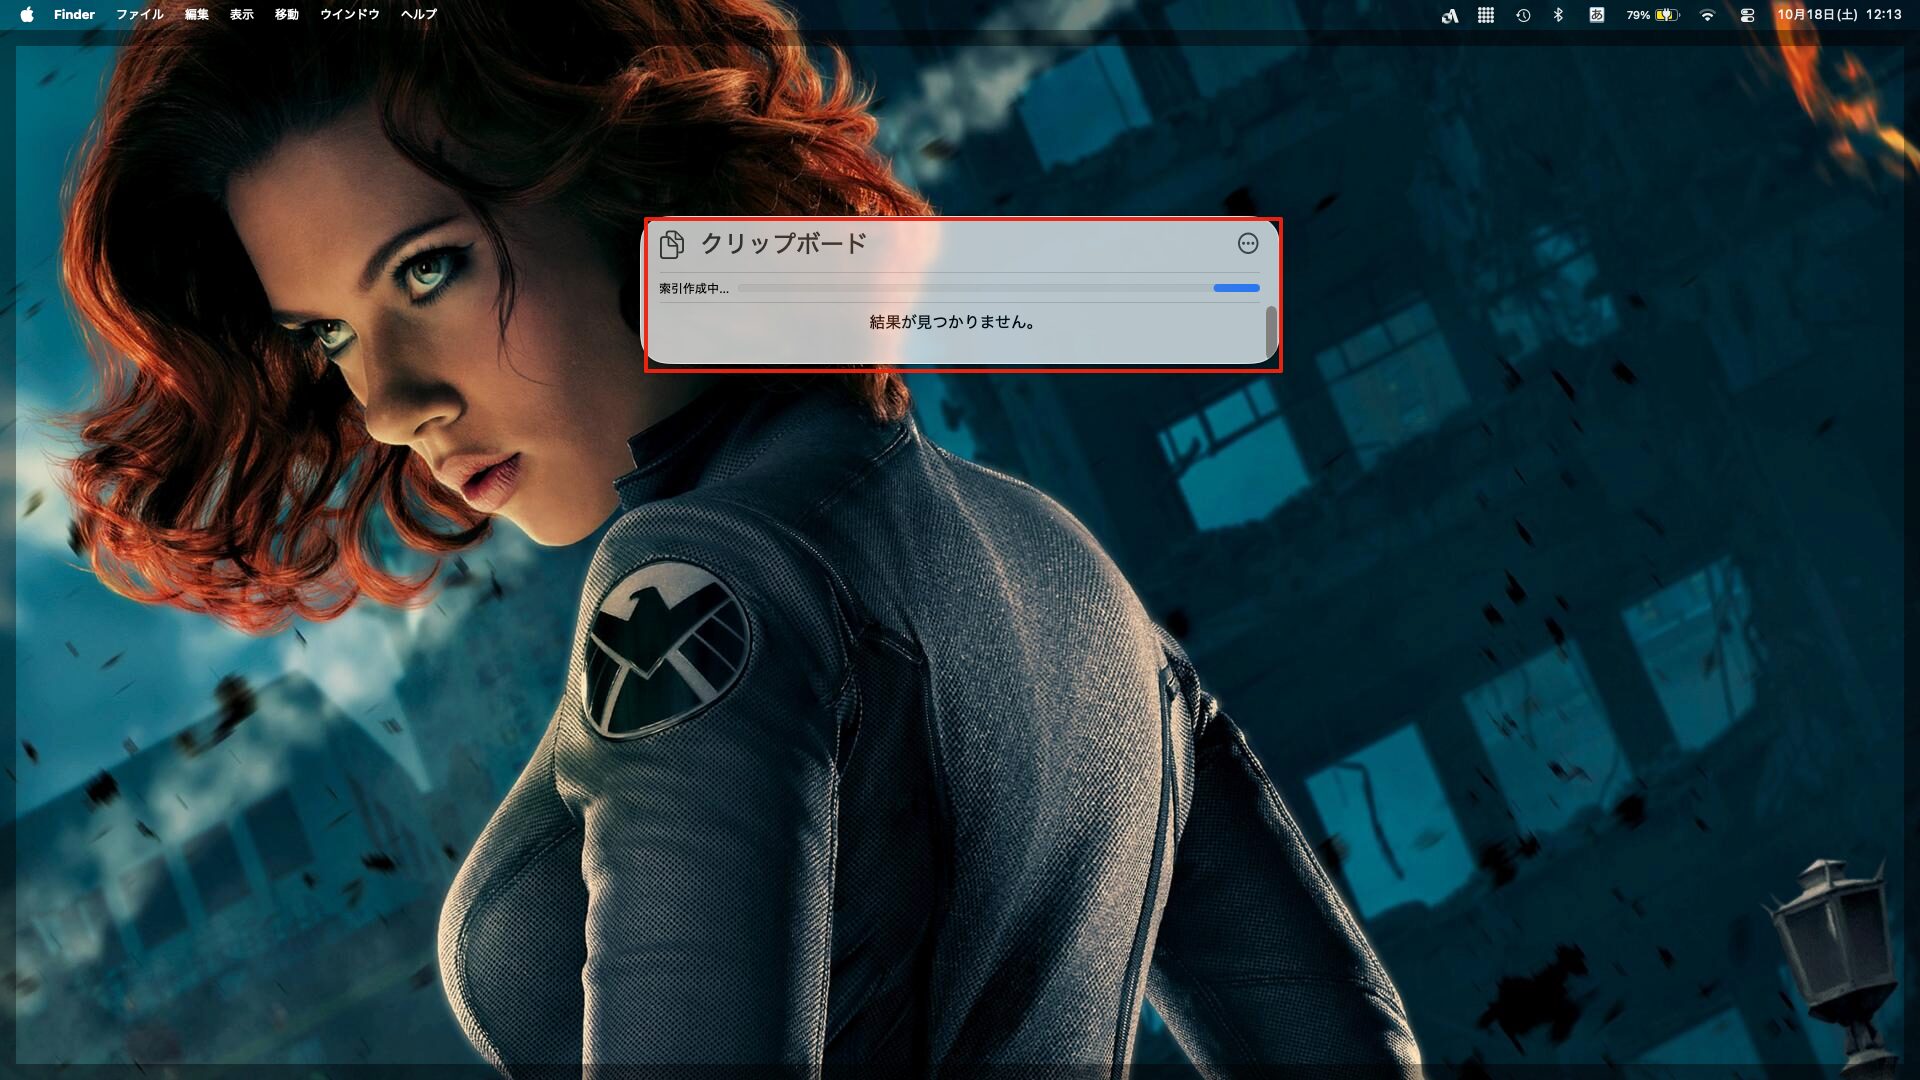The height and width of the screenshot is (1080, 1920).
Task: Open the ヘルプ menu
Action: click(419, 14)
